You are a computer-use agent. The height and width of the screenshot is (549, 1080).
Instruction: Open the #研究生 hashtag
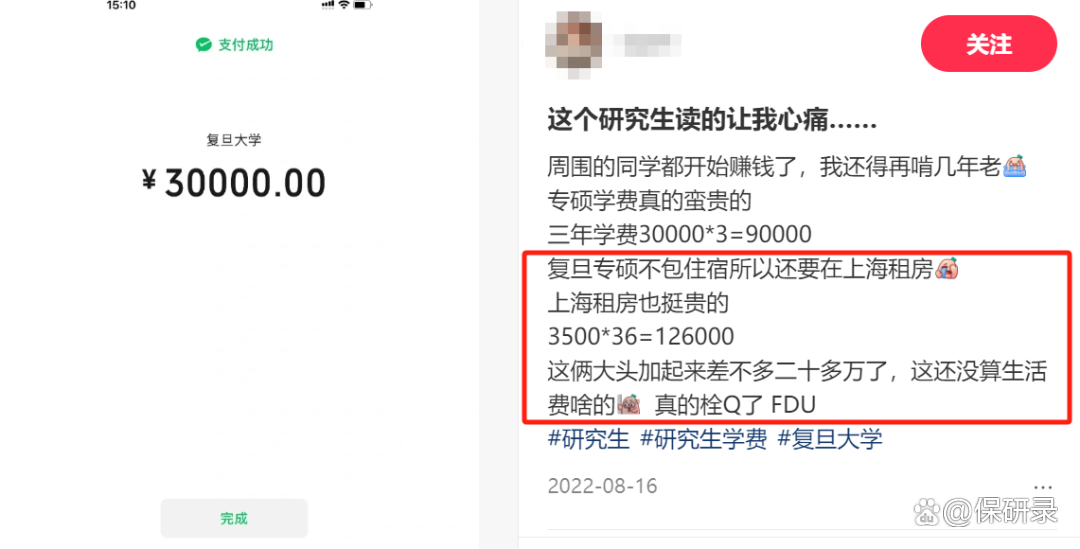[588, 439]
